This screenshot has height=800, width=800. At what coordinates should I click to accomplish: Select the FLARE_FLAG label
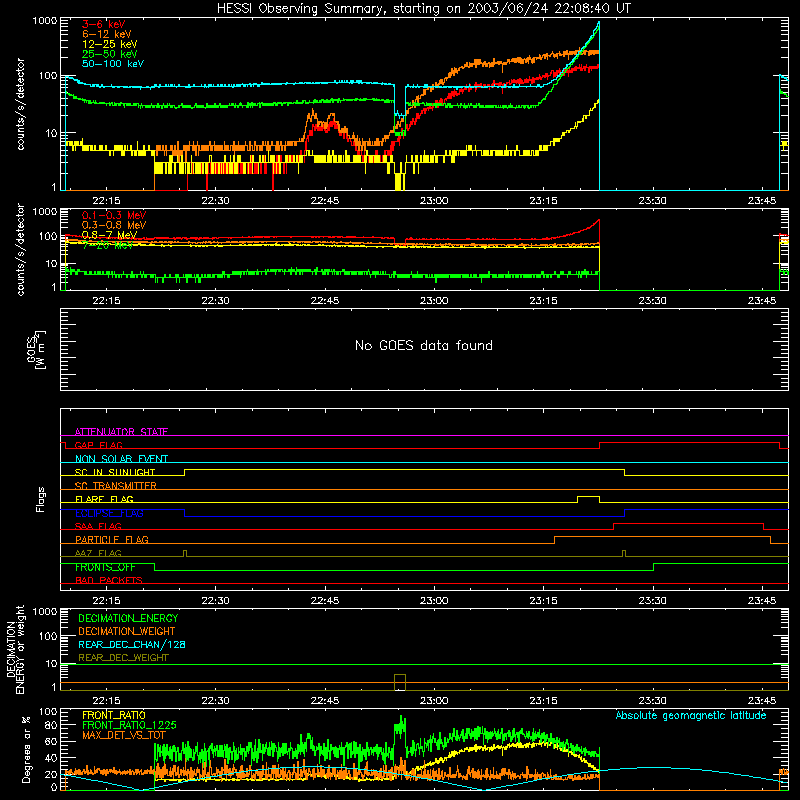104,499
